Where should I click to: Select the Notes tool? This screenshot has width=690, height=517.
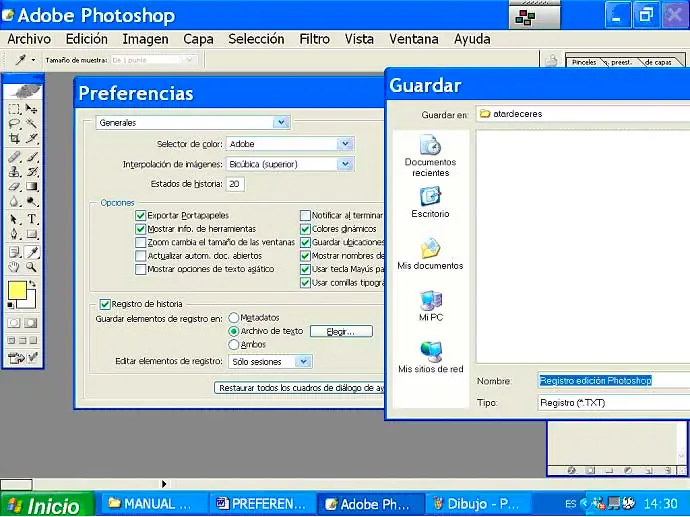click(x=14, y=252)
